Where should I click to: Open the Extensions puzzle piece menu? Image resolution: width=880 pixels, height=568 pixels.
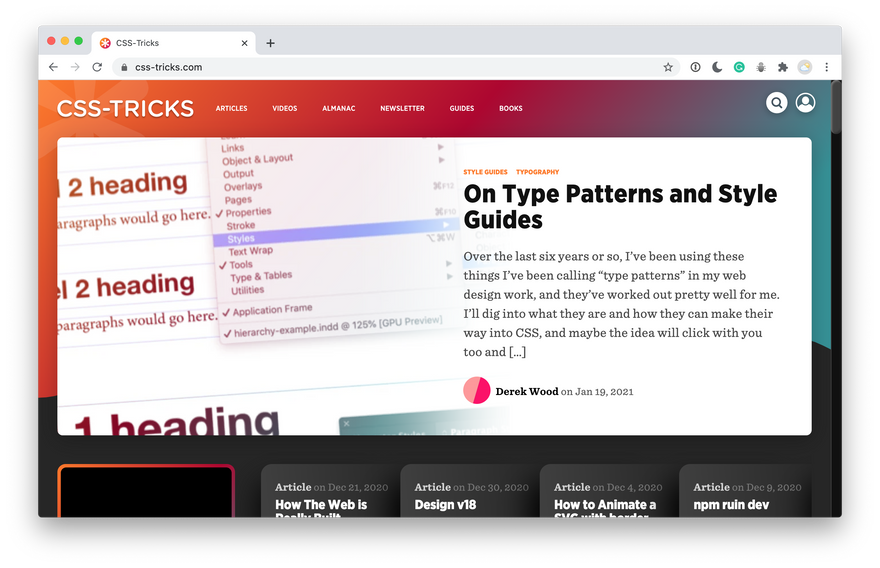point(783,67)
